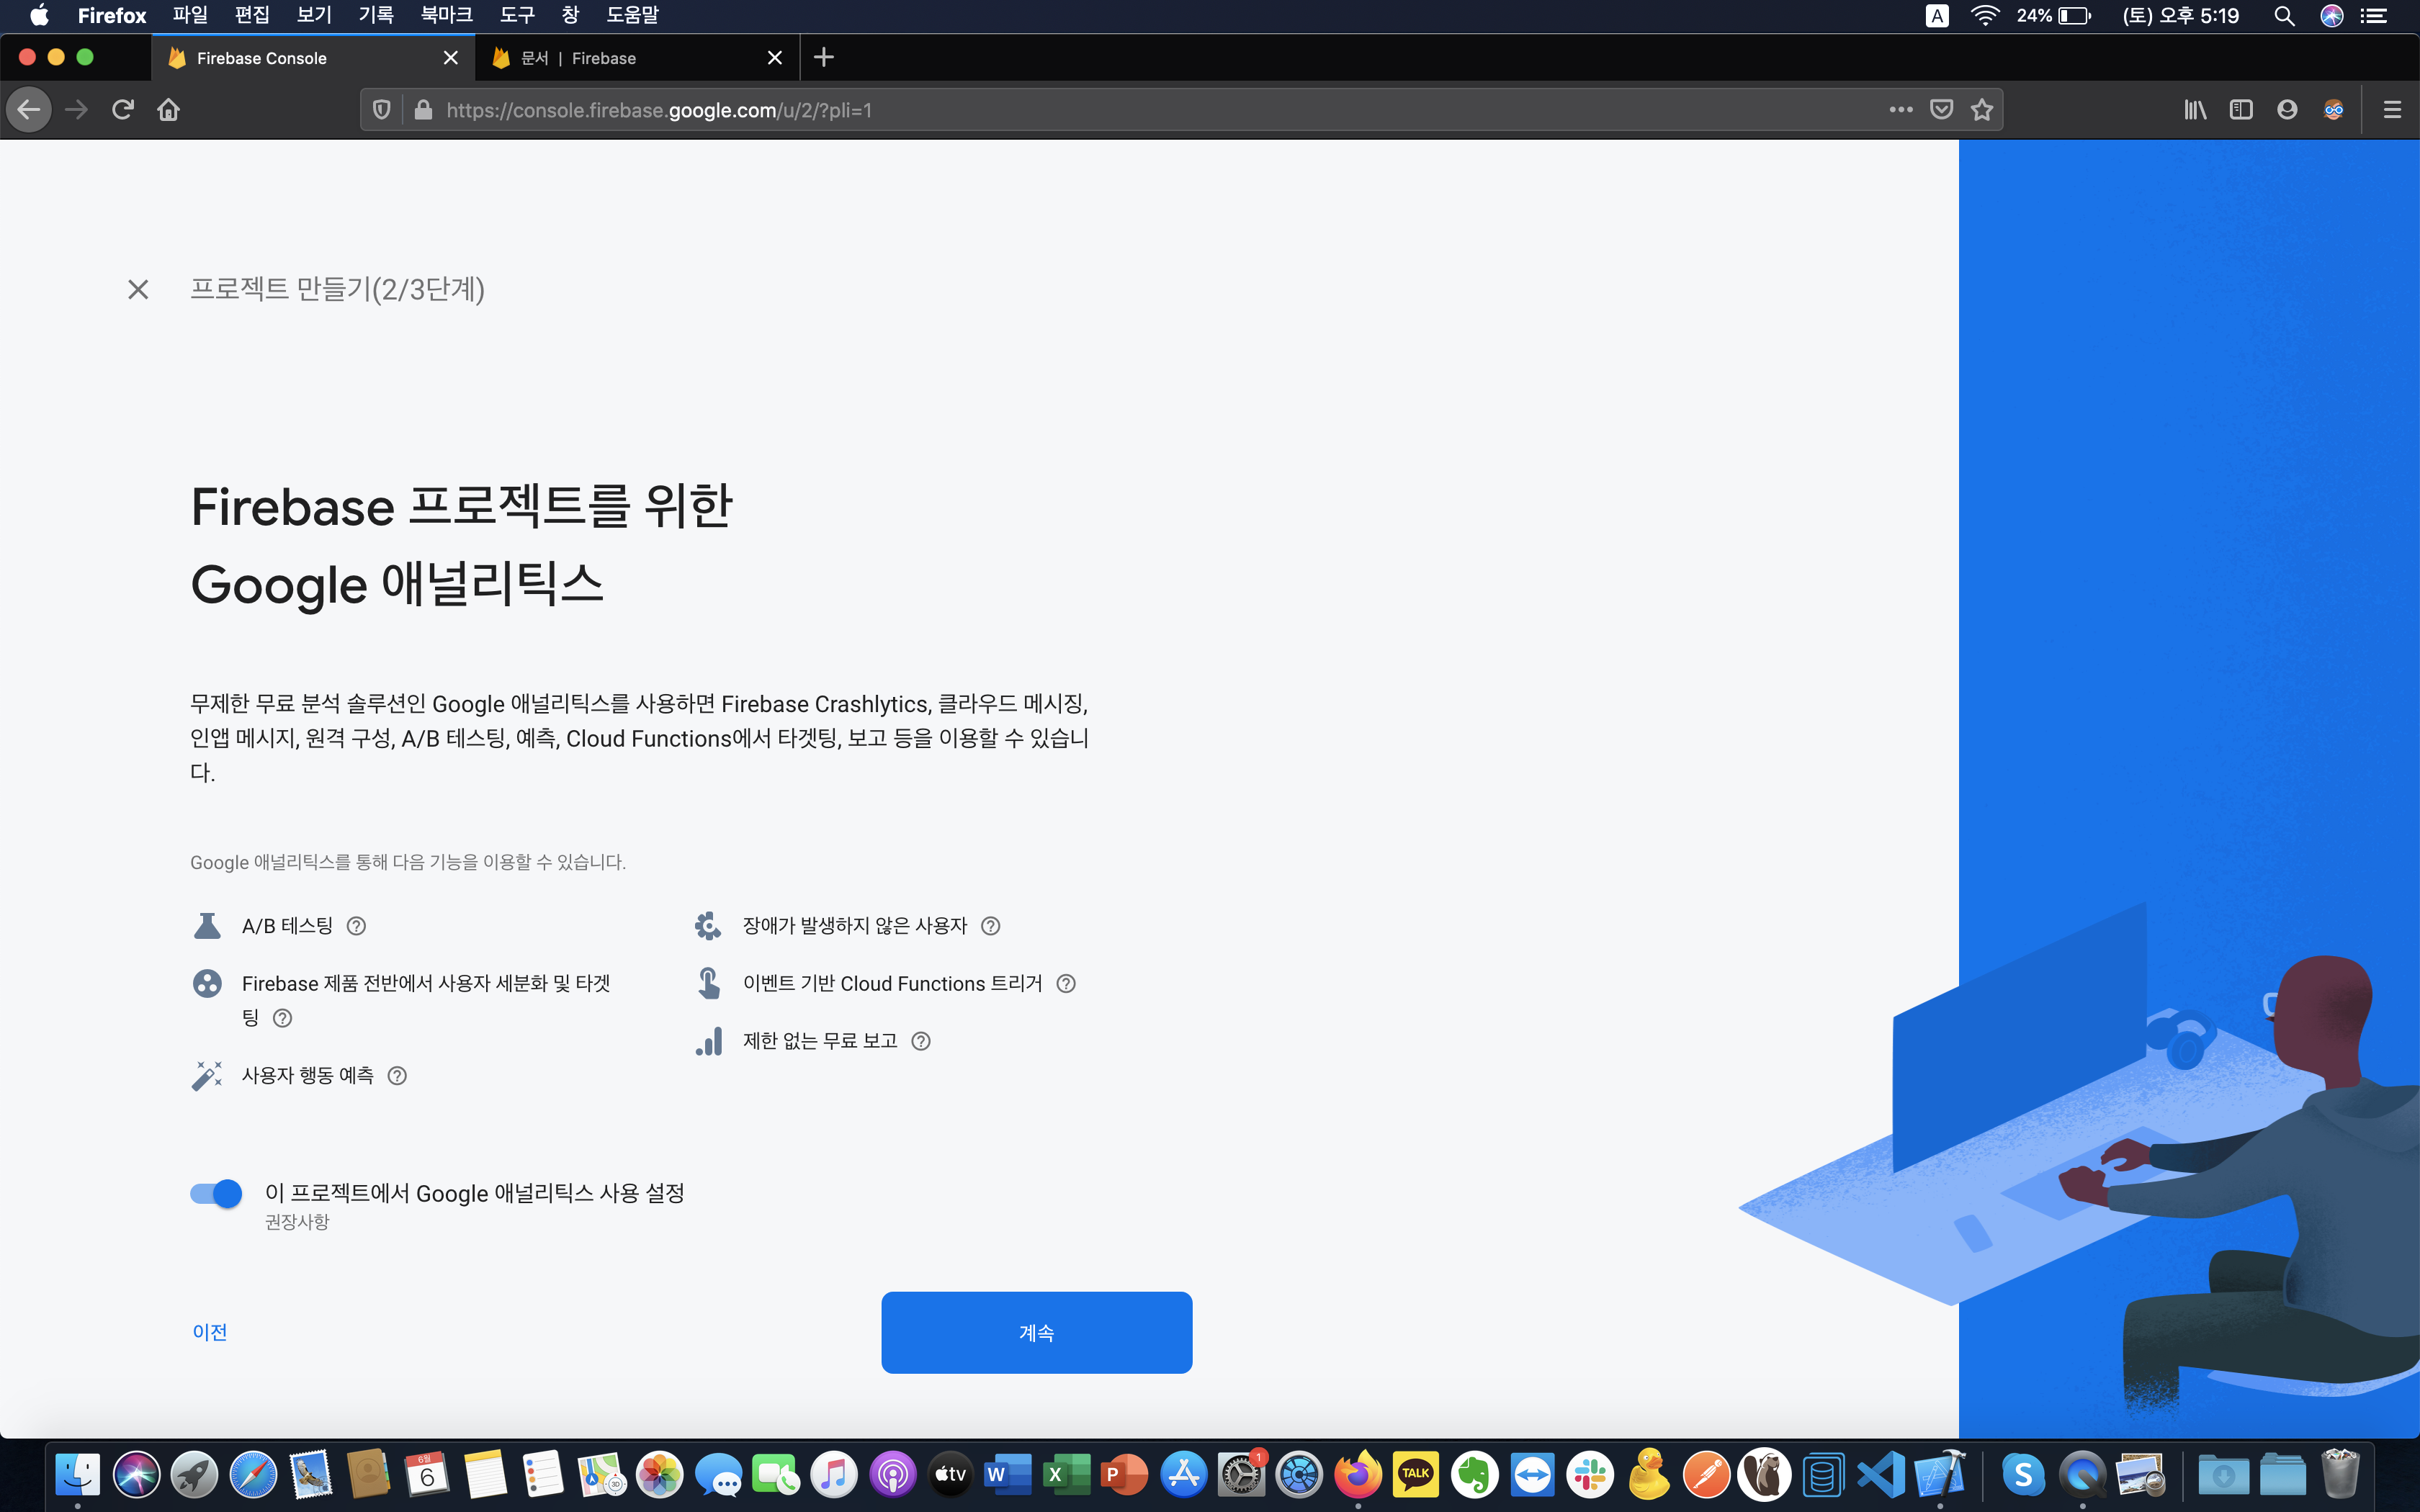Screen dimensions: 2420x1512
Task: Click help icon beside 장애가 발생하지 않은 사용자
Action: pos(990,926)
